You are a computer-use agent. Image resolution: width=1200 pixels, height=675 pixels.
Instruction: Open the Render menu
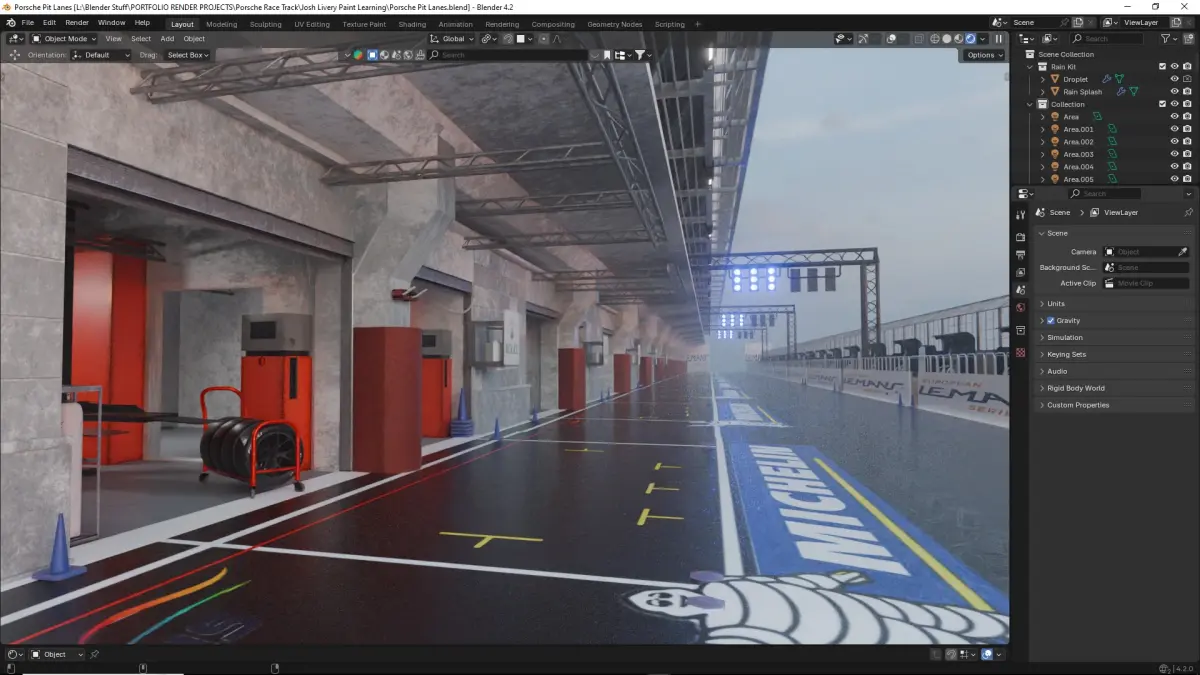(x=77, y=23)
